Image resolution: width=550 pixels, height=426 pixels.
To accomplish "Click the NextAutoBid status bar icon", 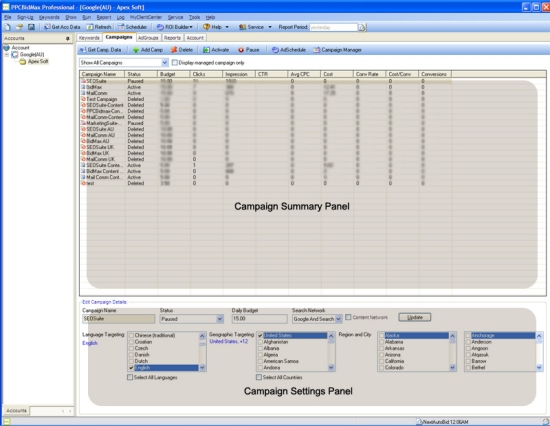I will (x=420, y=422).
